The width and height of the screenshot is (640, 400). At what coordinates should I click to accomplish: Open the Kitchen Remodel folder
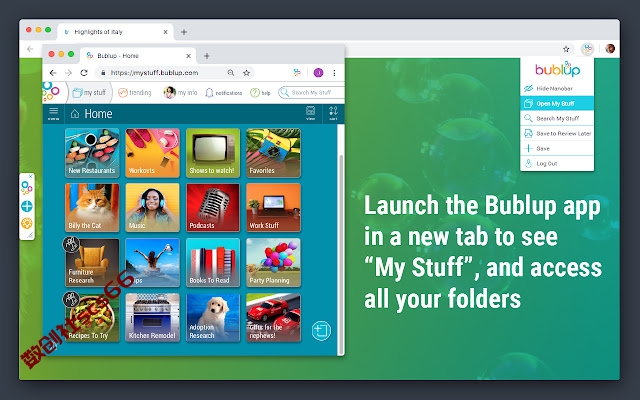tap(153, 318)
